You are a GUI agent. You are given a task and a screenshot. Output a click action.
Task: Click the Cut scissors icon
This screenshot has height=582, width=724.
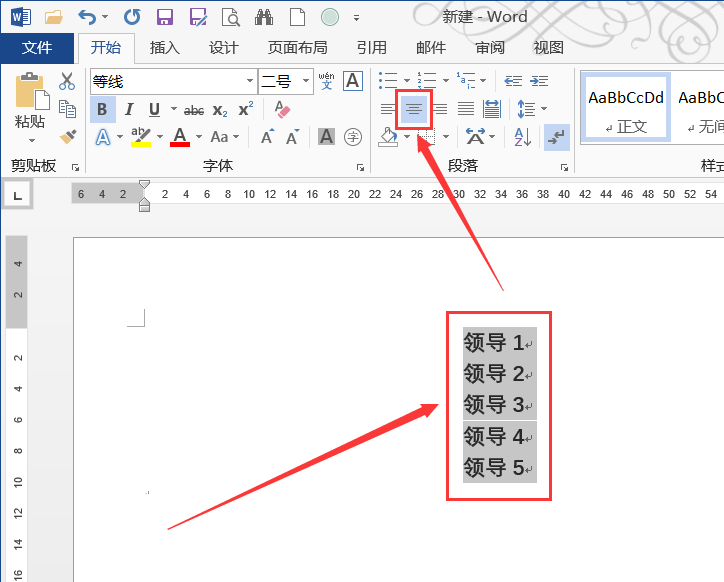(67, 82)
